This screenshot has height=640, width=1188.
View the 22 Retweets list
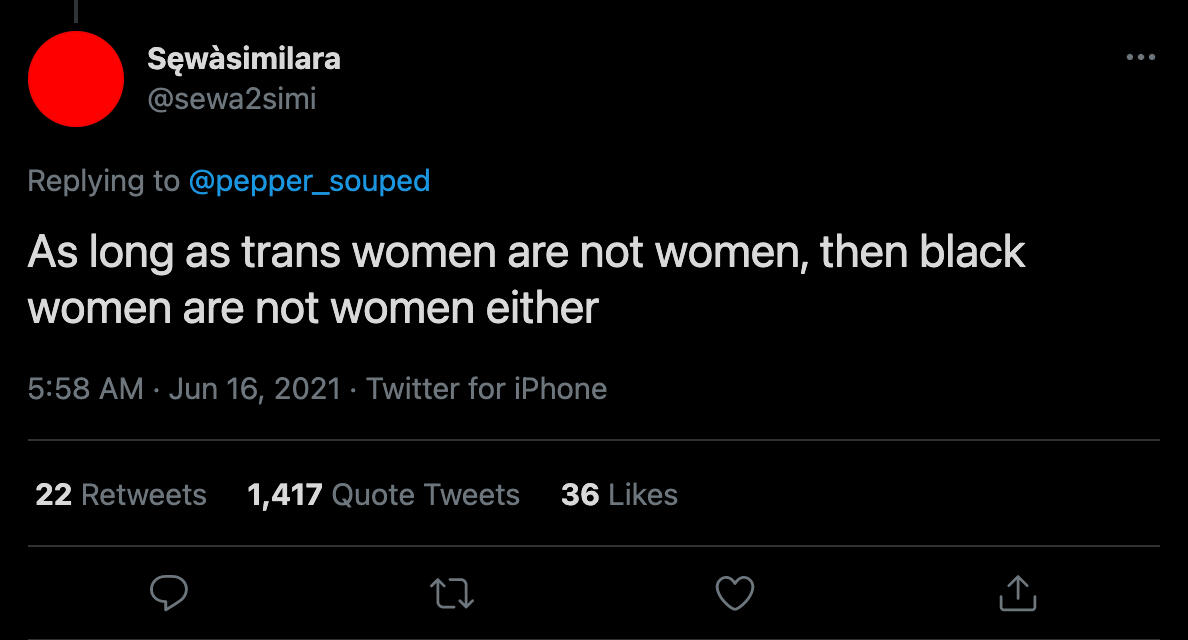coord(121,495)
